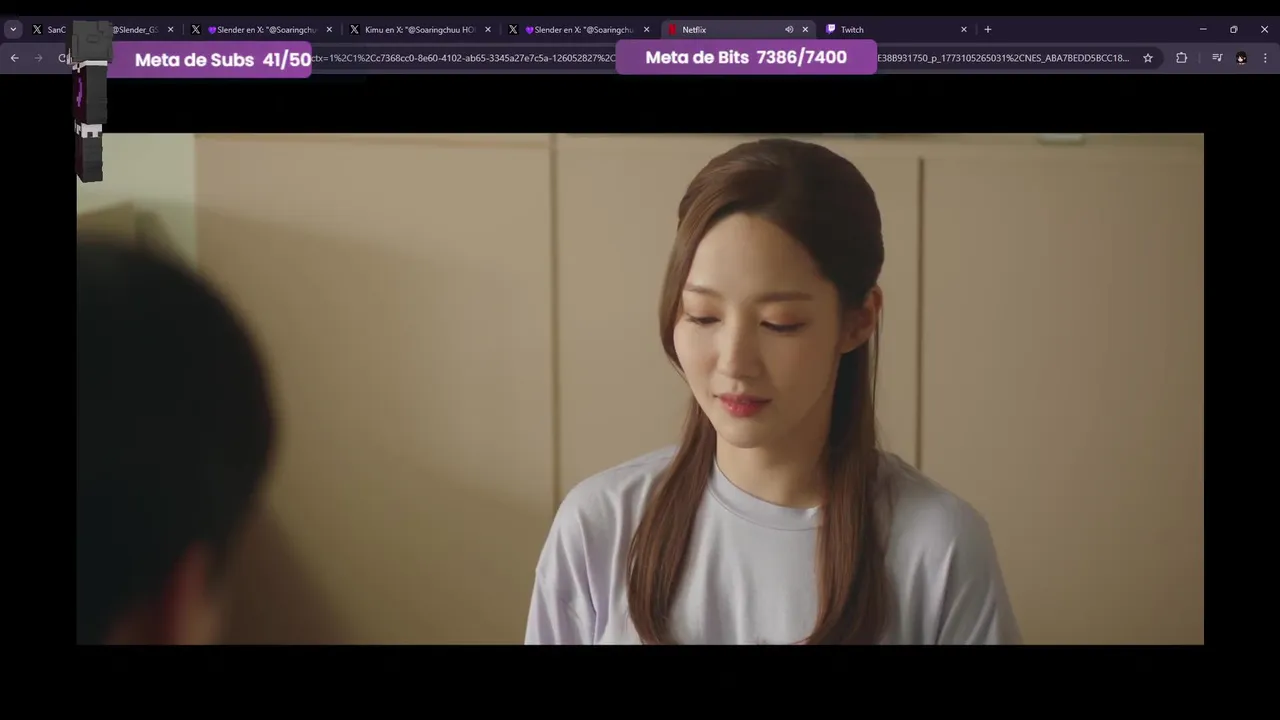The height and width of the screenshot is (720, 1280).
Task: Click the Netflix video frame
Action: (x=640, y=389)
